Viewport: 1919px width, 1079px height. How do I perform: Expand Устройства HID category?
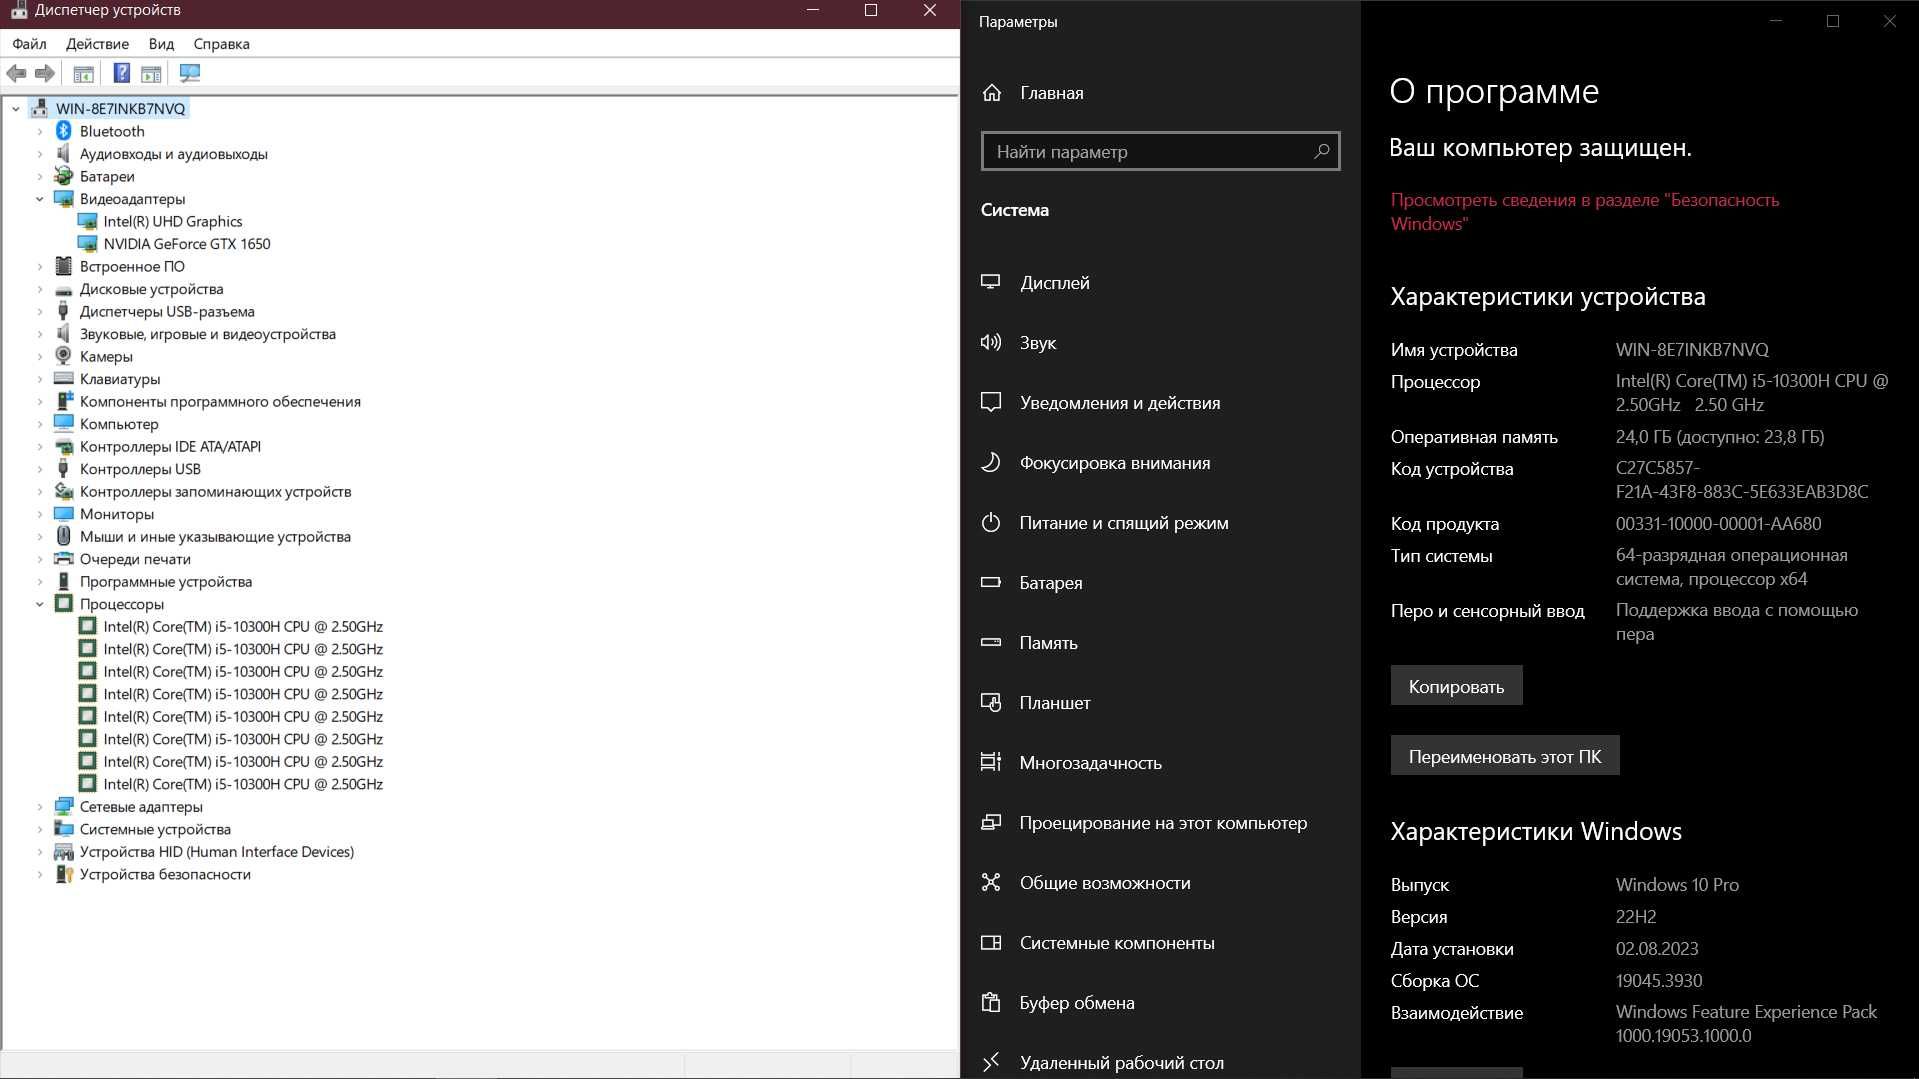tap(40, 851)
